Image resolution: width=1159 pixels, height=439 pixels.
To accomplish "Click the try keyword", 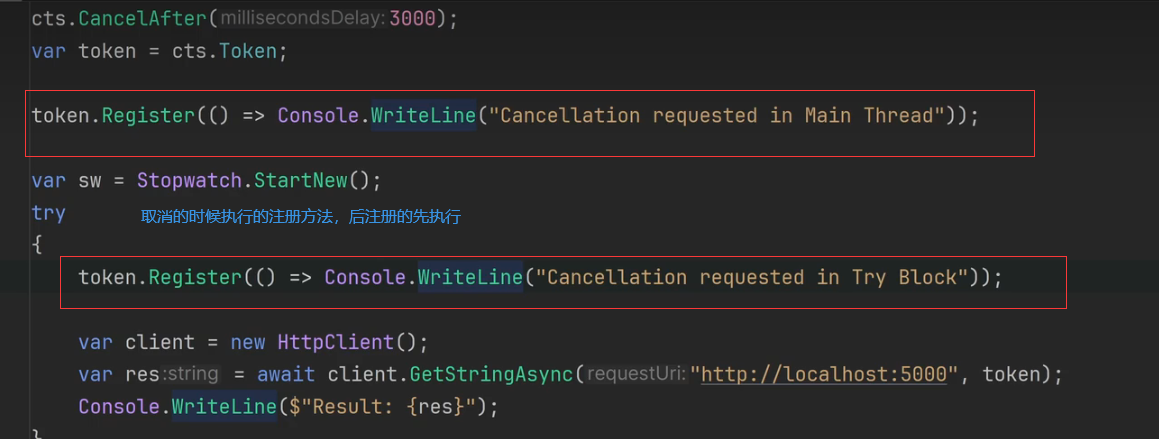I will 48,214.
